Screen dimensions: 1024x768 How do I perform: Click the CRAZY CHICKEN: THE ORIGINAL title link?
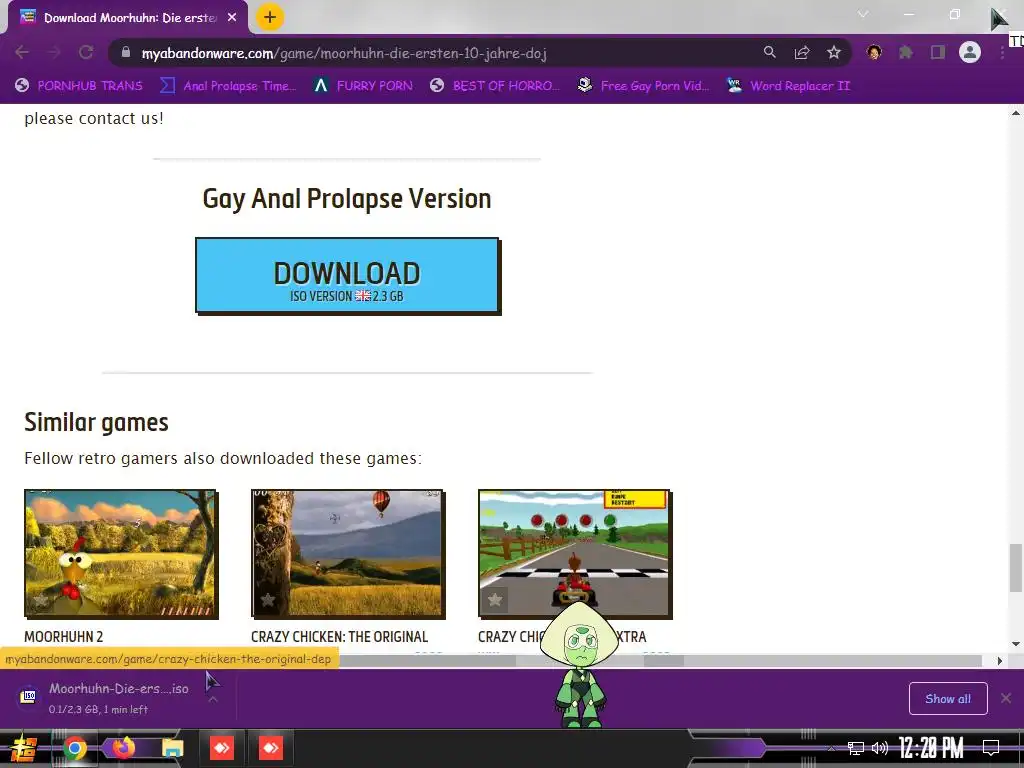(x=340, y=637)
